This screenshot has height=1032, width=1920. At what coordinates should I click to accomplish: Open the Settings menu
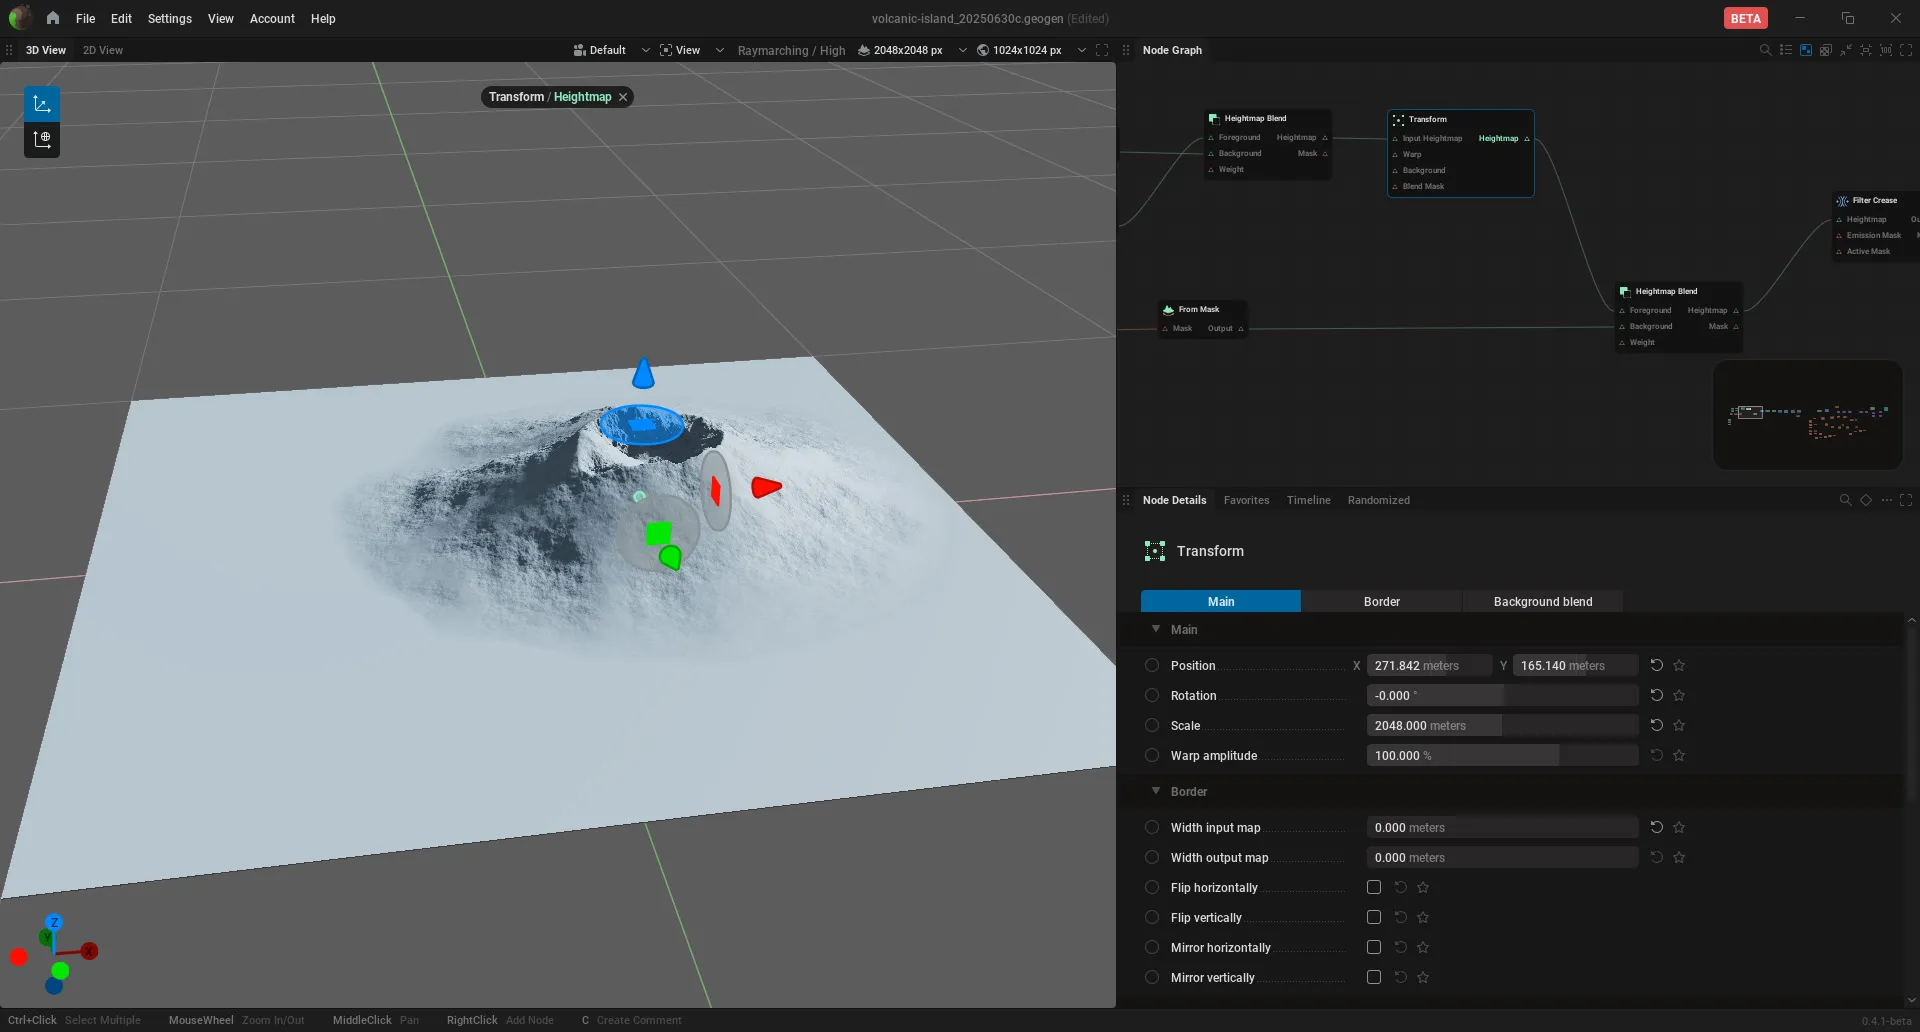(x=169, y=18)
